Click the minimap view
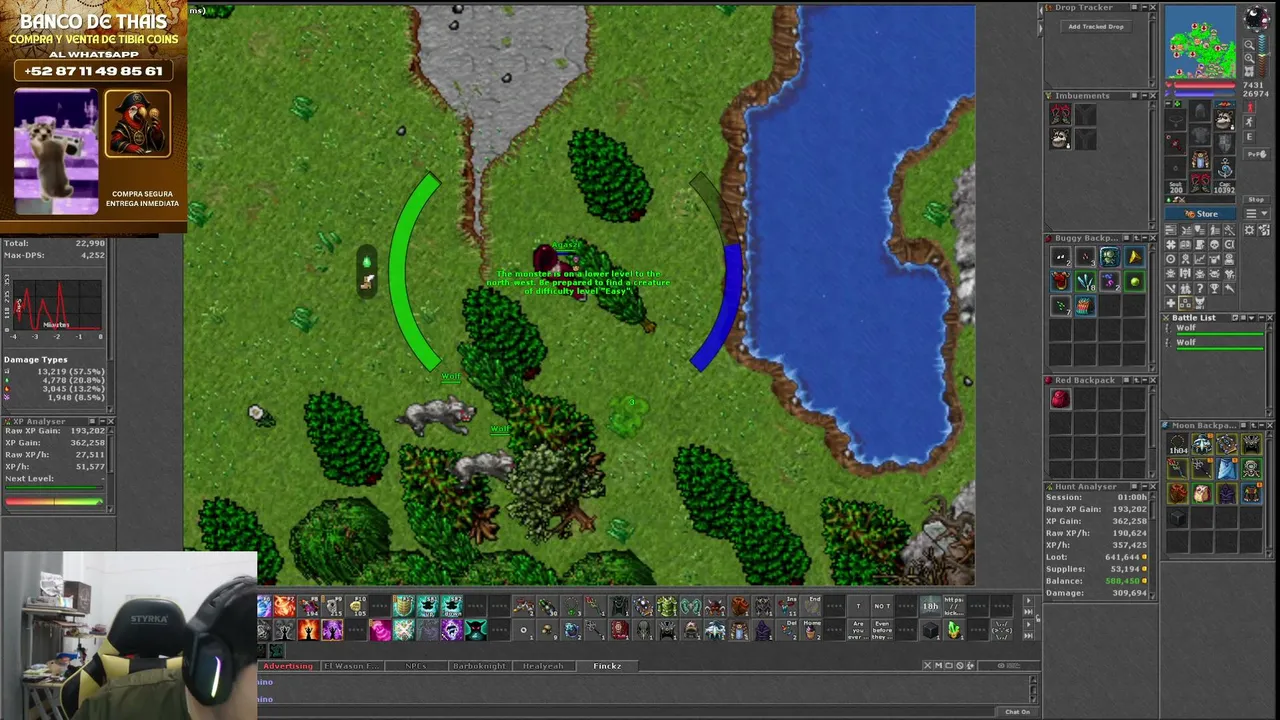The height and width of the screenshot is (720, 1280). (1201, 42)
